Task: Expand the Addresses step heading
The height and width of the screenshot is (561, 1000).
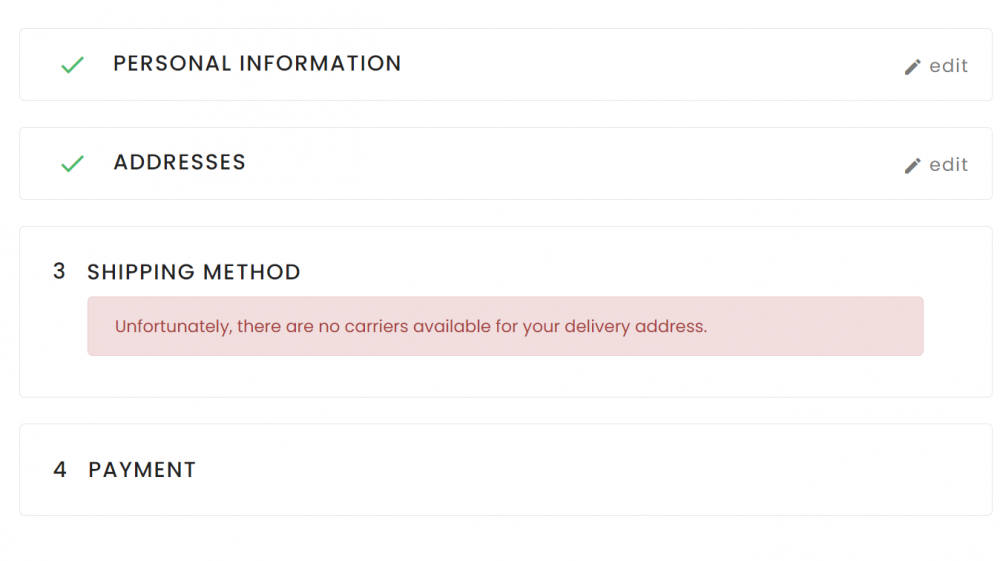Action: click(x=179, y=163)
